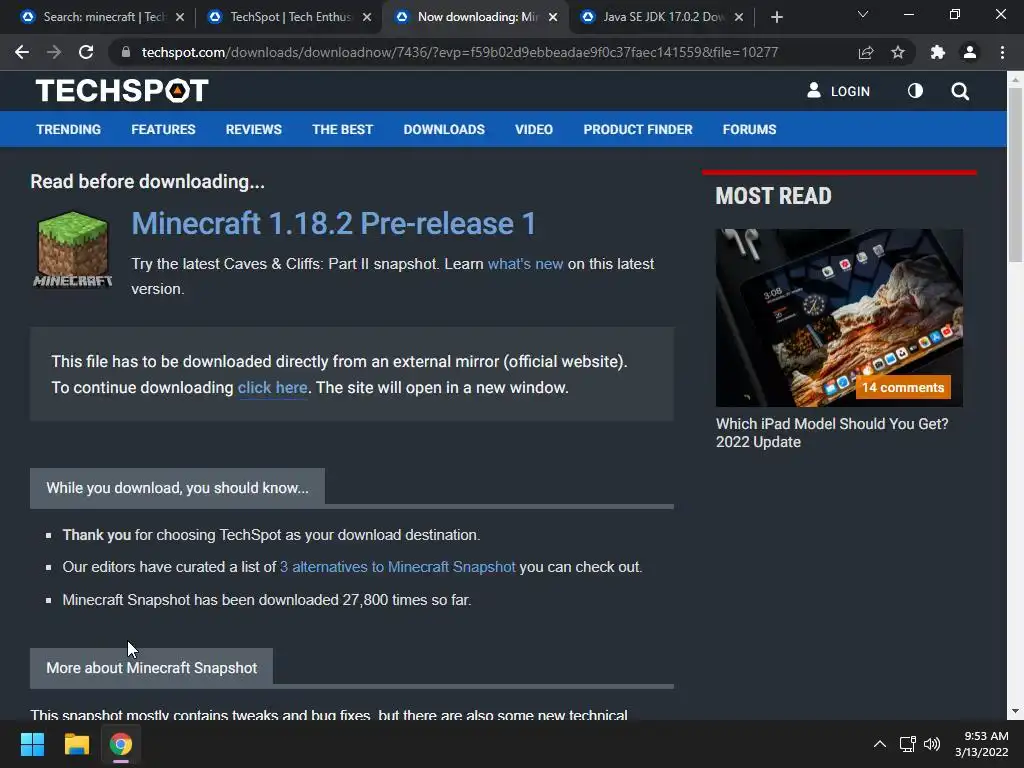Open the PRODUCT FINDER nav item
This screenshot has width=1024, height=768.
[x=638, y=129]
